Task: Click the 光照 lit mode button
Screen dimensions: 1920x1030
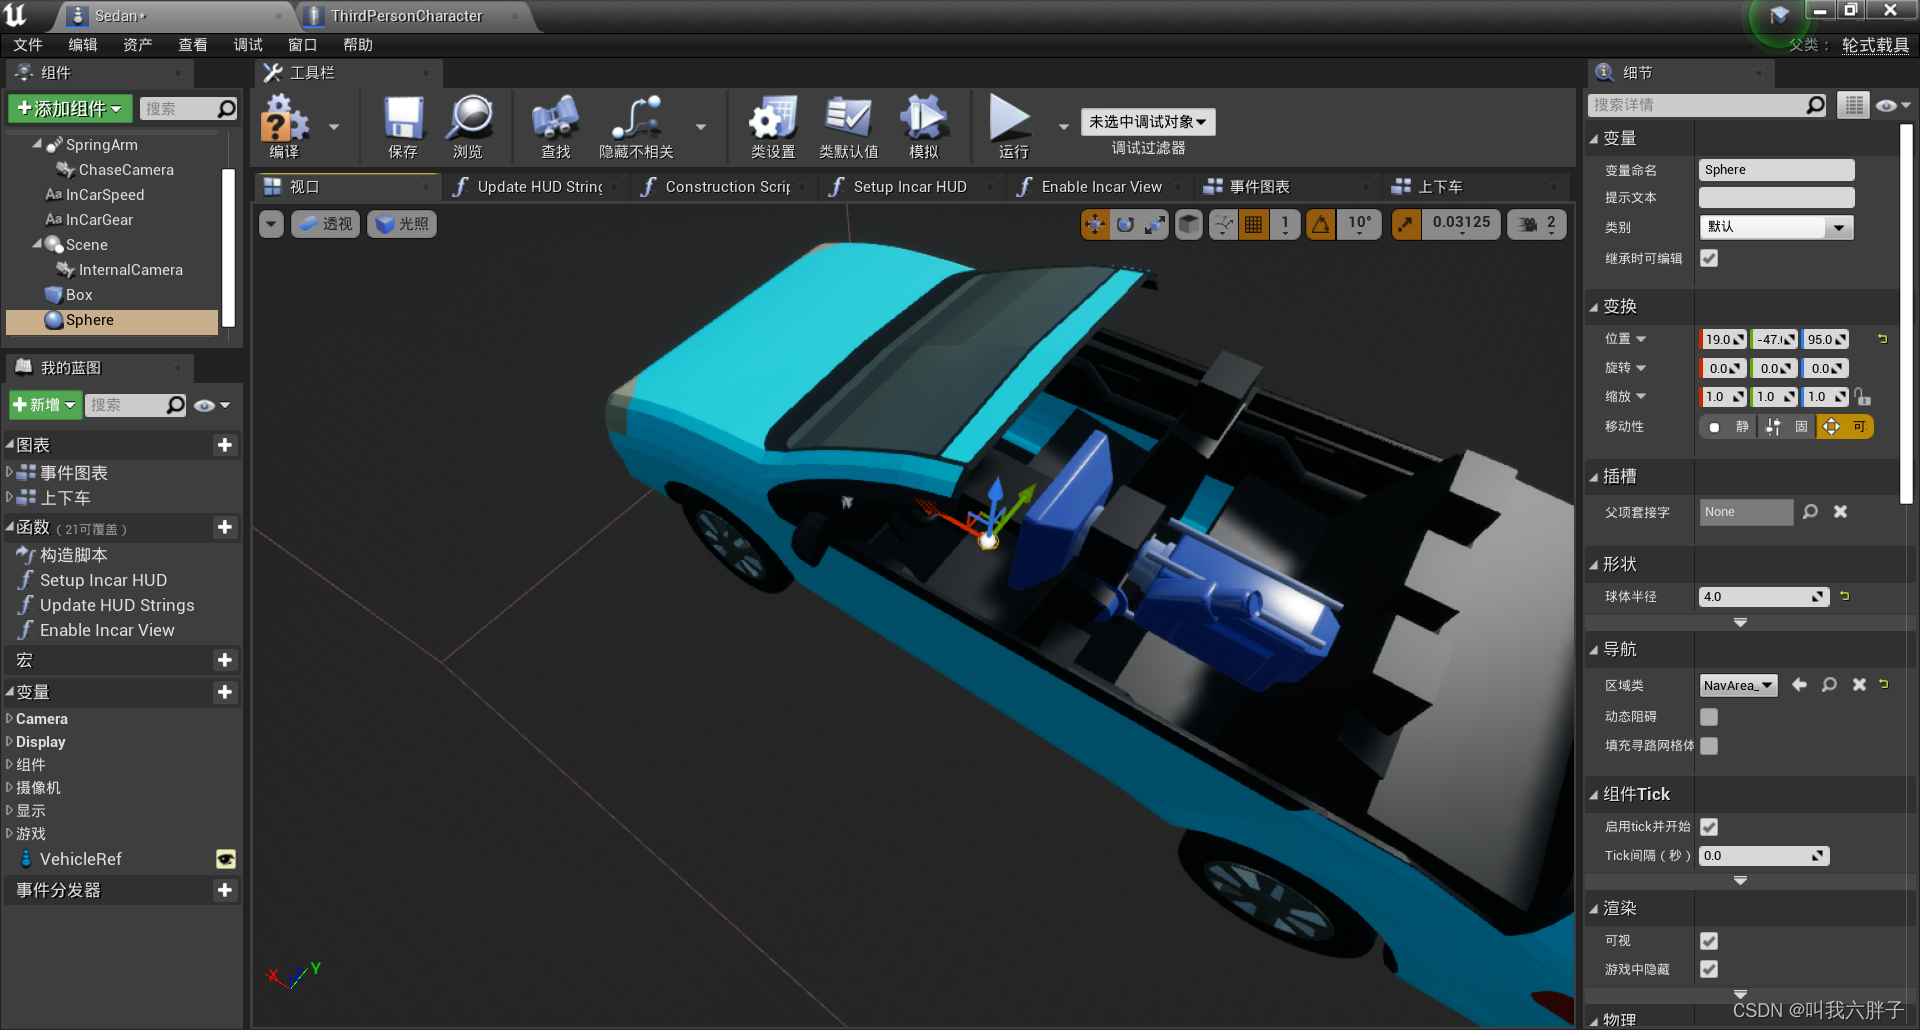Action: [x=403, y=224]
